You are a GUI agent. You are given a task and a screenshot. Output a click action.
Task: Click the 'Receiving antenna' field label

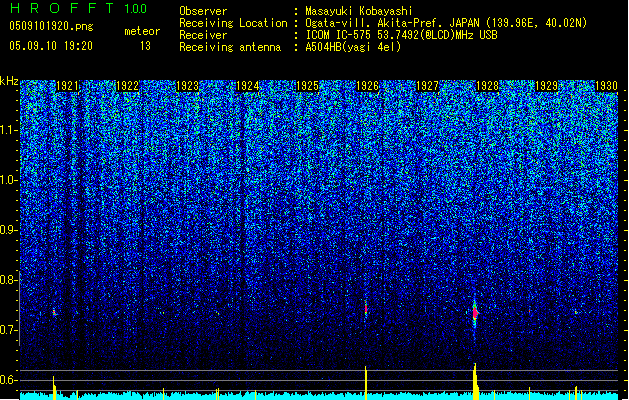(230, 47)
